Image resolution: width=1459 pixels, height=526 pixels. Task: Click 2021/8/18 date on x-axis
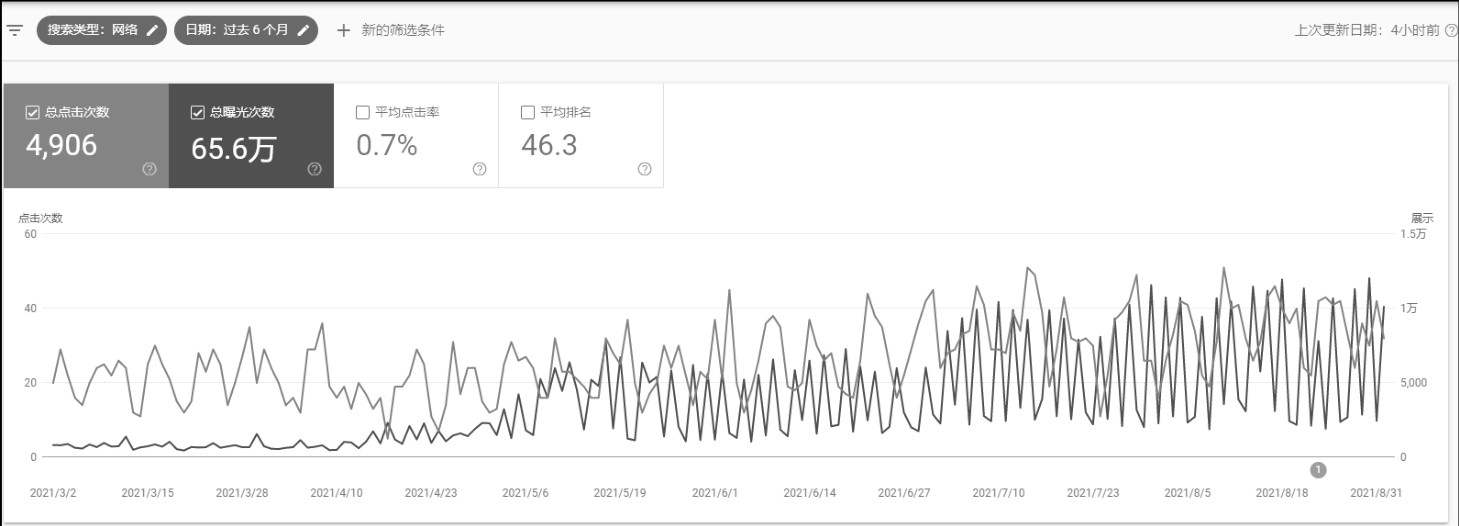tap(1282, 493)
